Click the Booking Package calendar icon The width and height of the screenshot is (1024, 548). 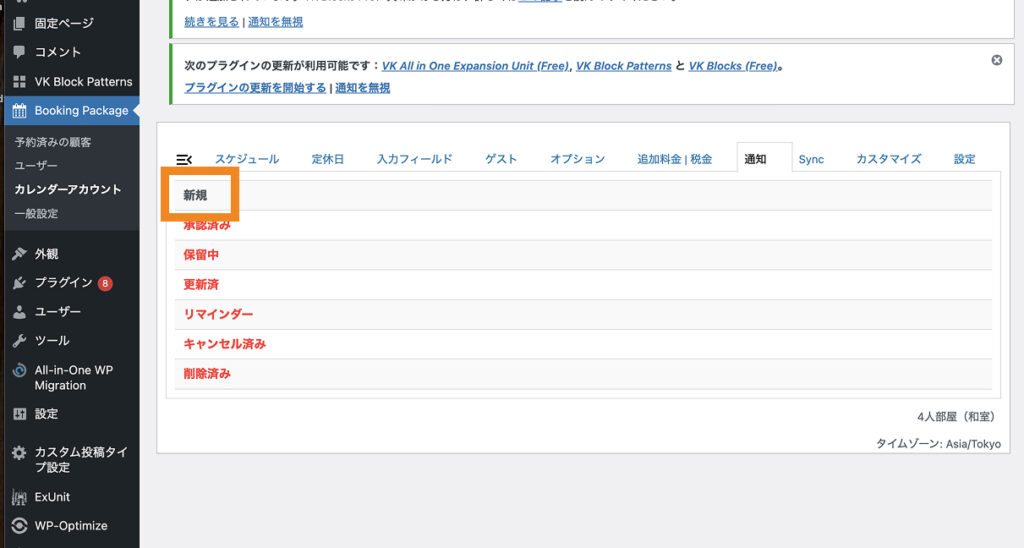(20, 111)
